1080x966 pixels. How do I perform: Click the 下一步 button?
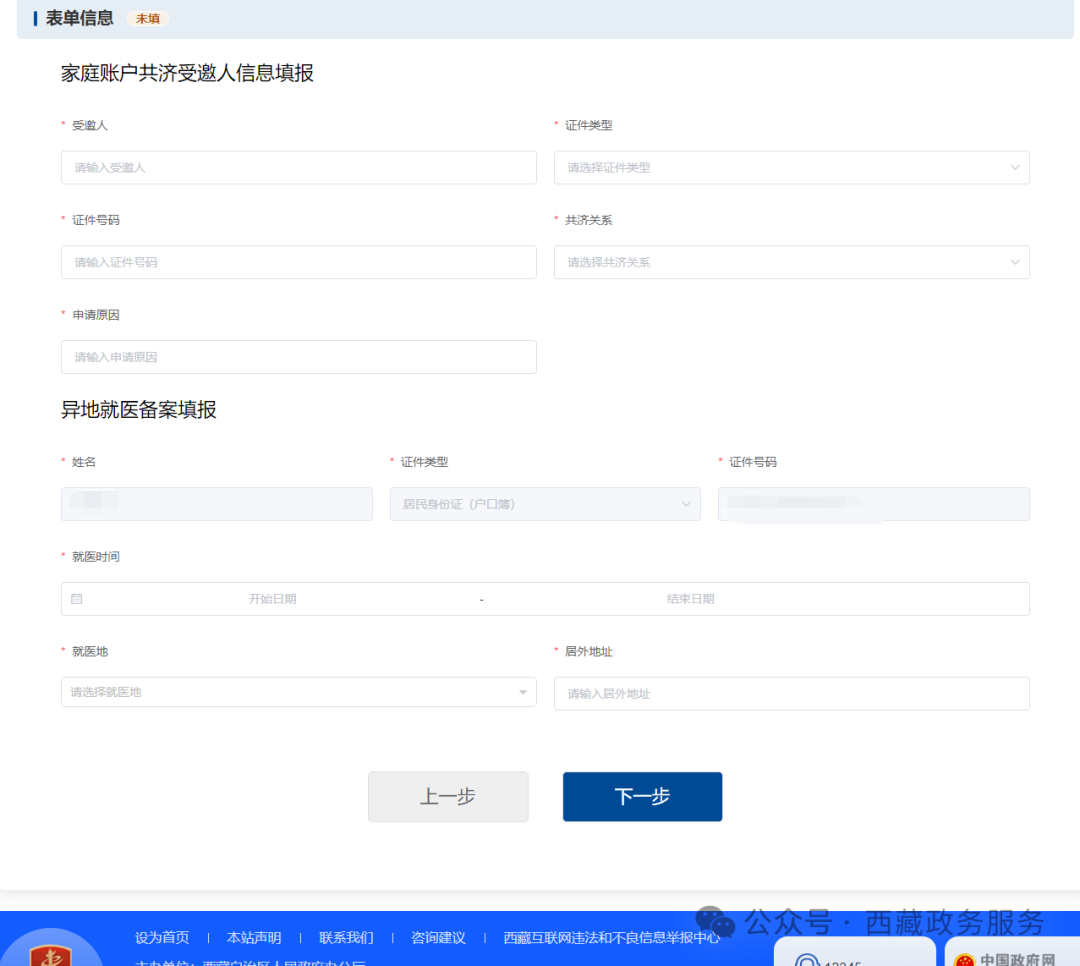pyautogui.click(x=642, y=797)
